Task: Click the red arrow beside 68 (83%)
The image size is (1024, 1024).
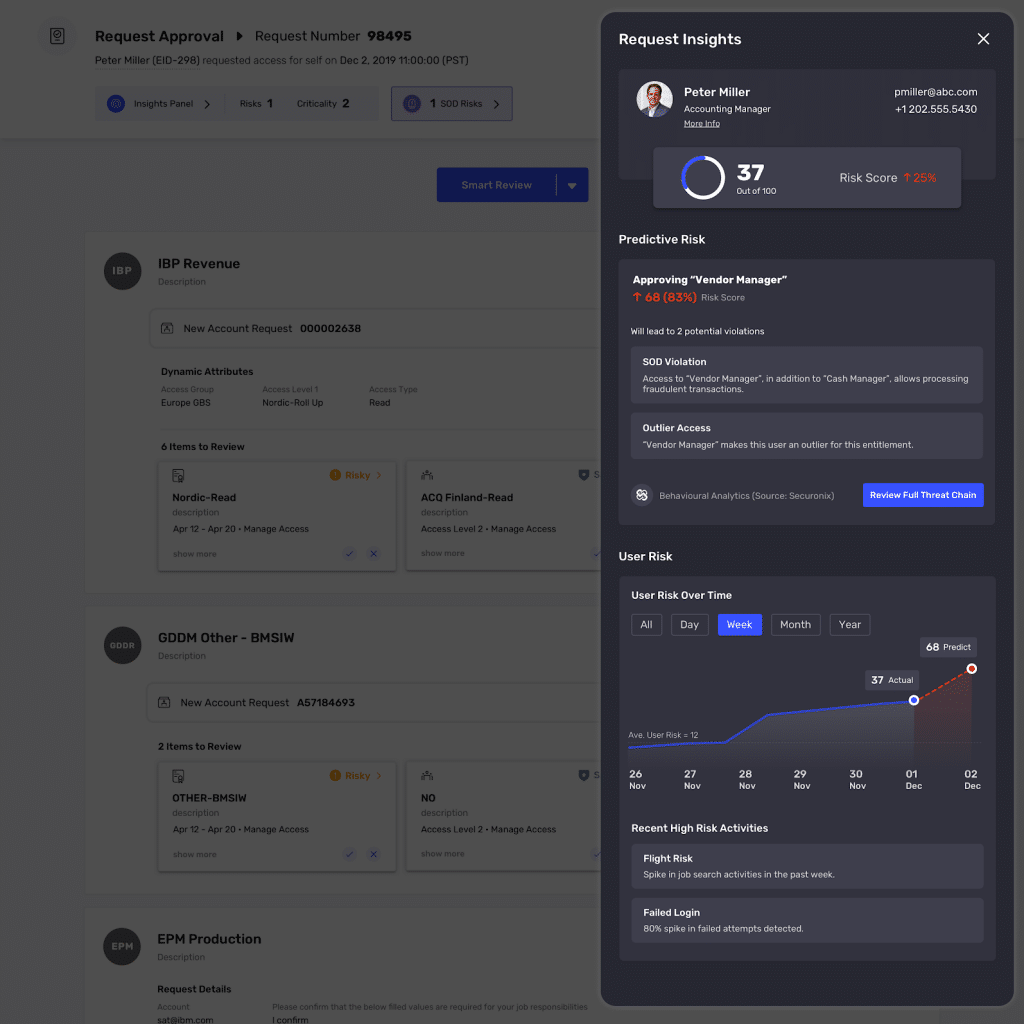Action: (637, 297)
